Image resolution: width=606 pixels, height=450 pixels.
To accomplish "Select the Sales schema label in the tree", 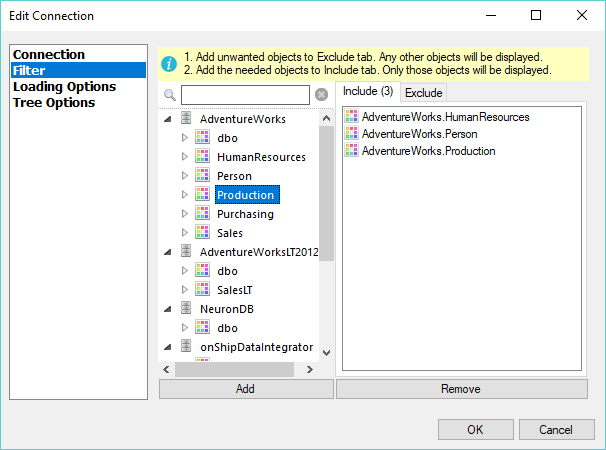I will (x=230, y=233).
